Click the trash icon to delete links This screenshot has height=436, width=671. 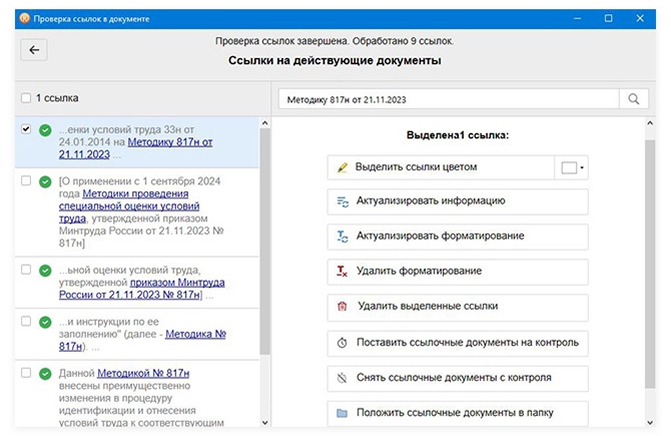(343, 307)
